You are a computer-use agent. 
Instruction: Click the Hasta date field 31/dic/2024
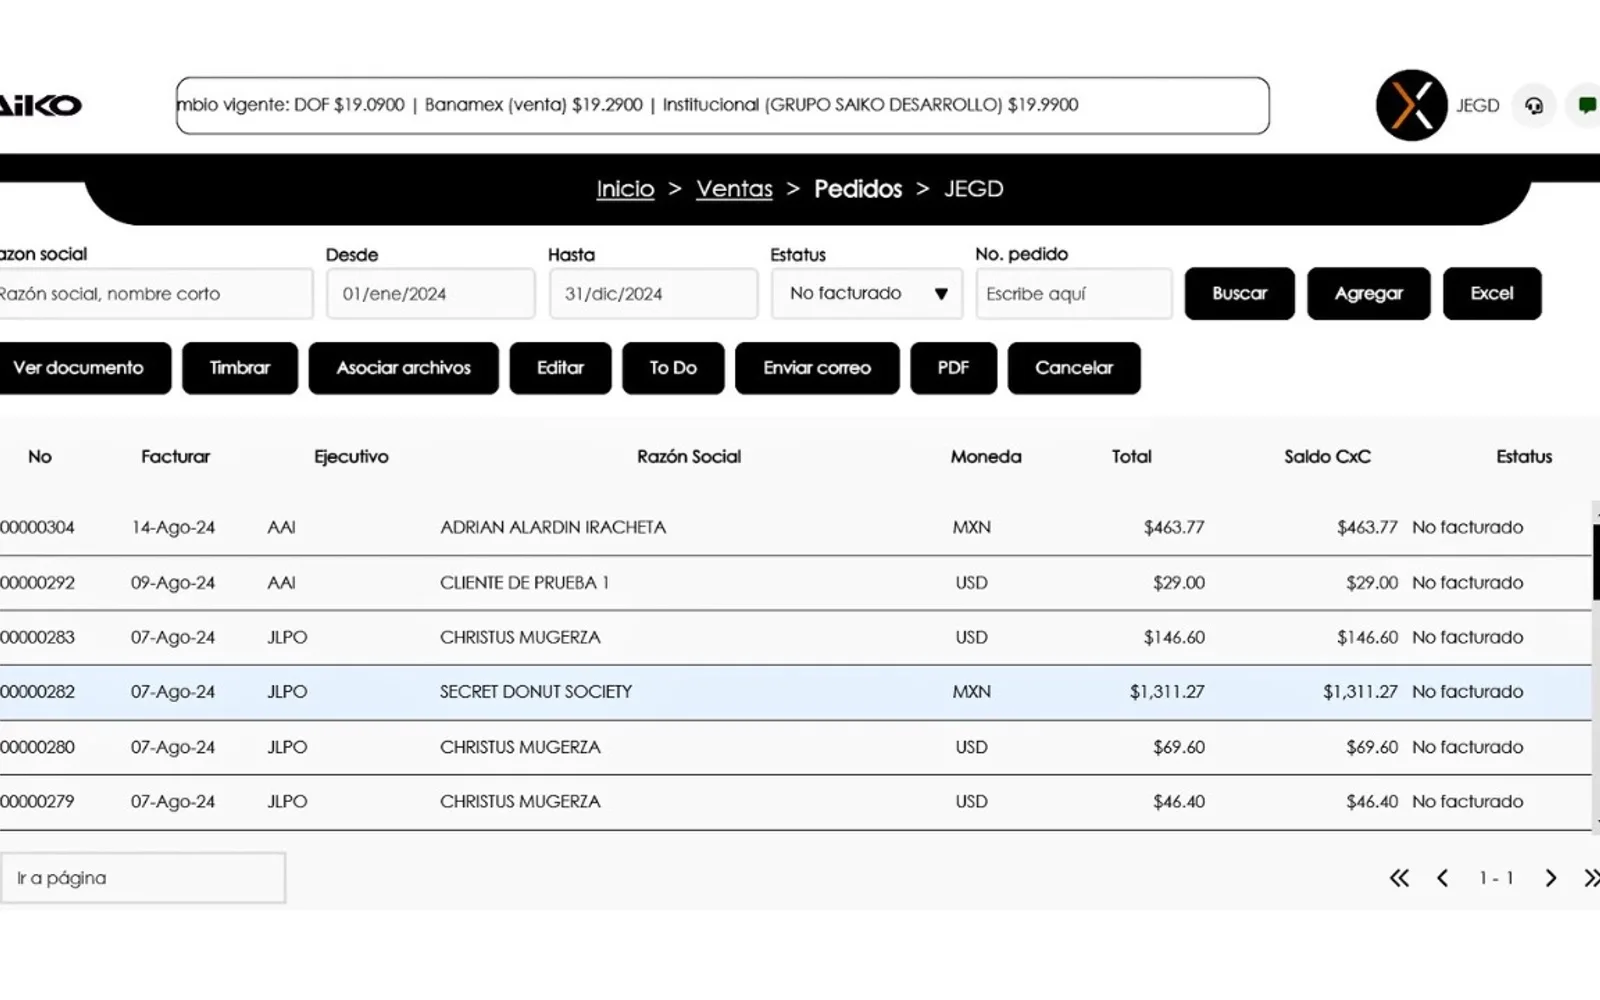point(652,293)
